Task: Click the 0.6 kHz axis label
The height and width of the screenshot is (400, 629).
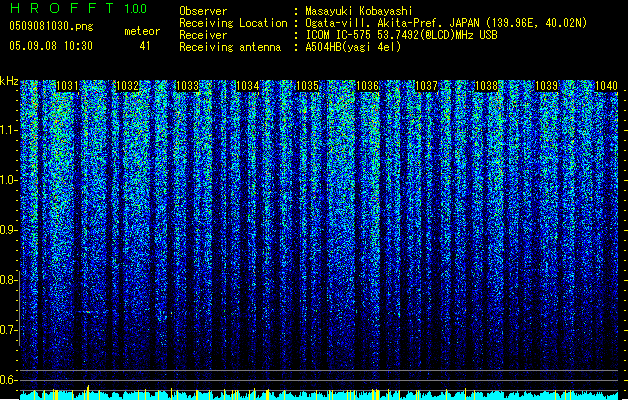Action: tap(9, 380)
